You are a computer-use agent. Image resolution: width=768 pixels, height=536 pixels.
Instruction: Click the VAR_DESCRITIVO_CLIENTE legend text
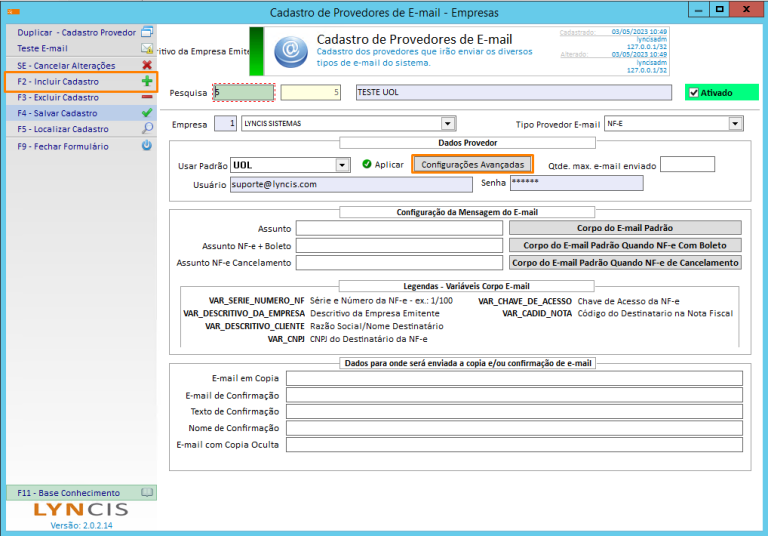pos(255,326)
